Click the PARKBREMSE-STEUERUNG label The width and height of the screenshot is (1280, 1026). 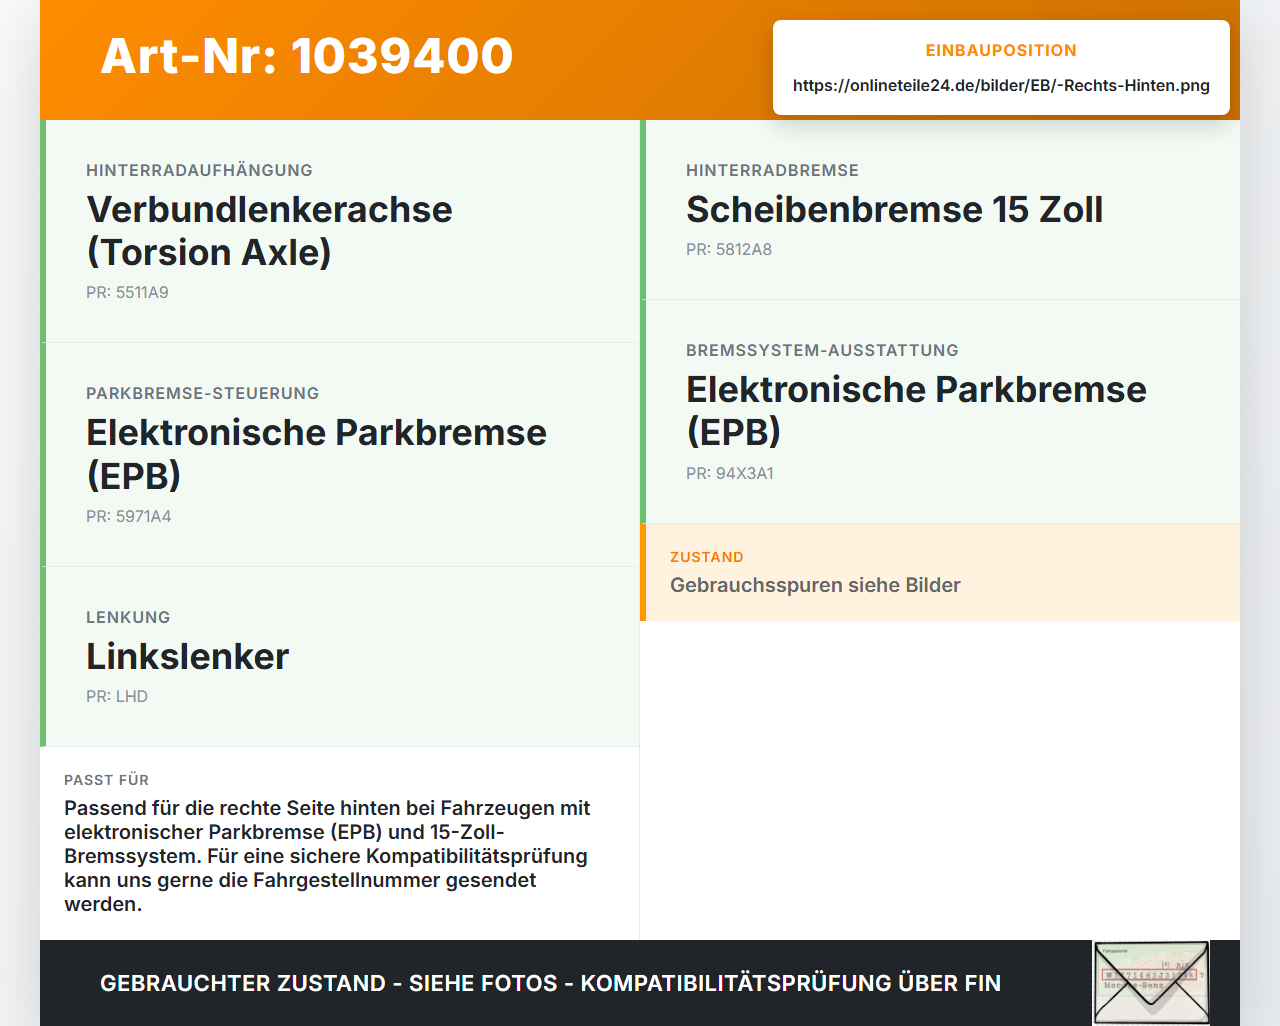[202, 393]
